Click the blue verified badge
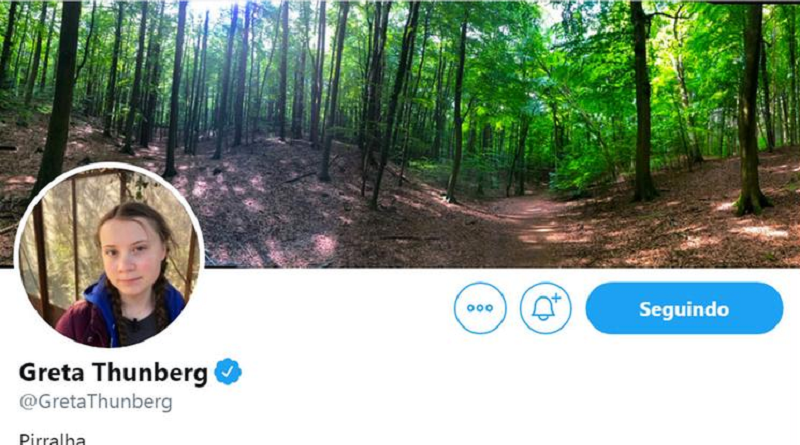Screen dimensions: 800x445 click(229, 373)
